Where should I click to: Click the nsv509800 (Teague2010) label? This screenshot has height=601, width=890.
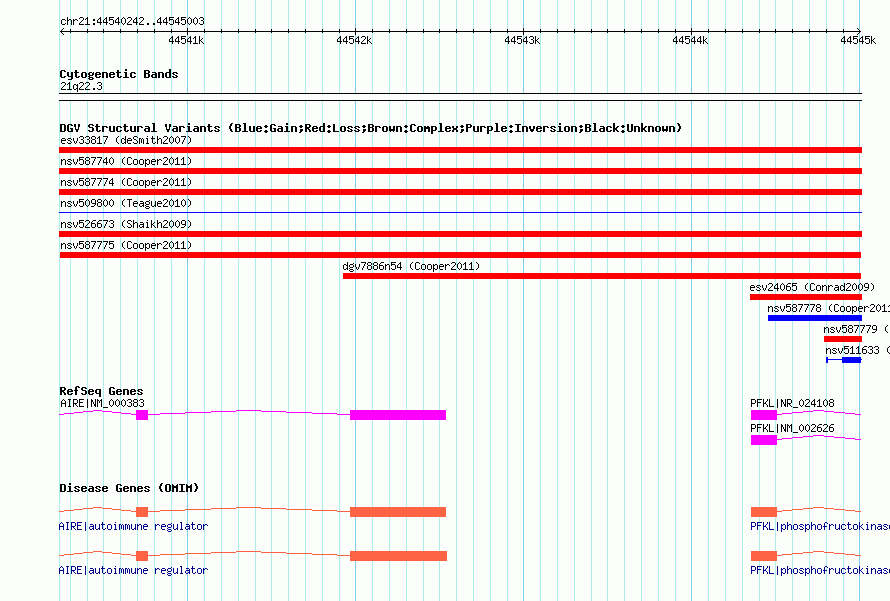pos(126,203)
